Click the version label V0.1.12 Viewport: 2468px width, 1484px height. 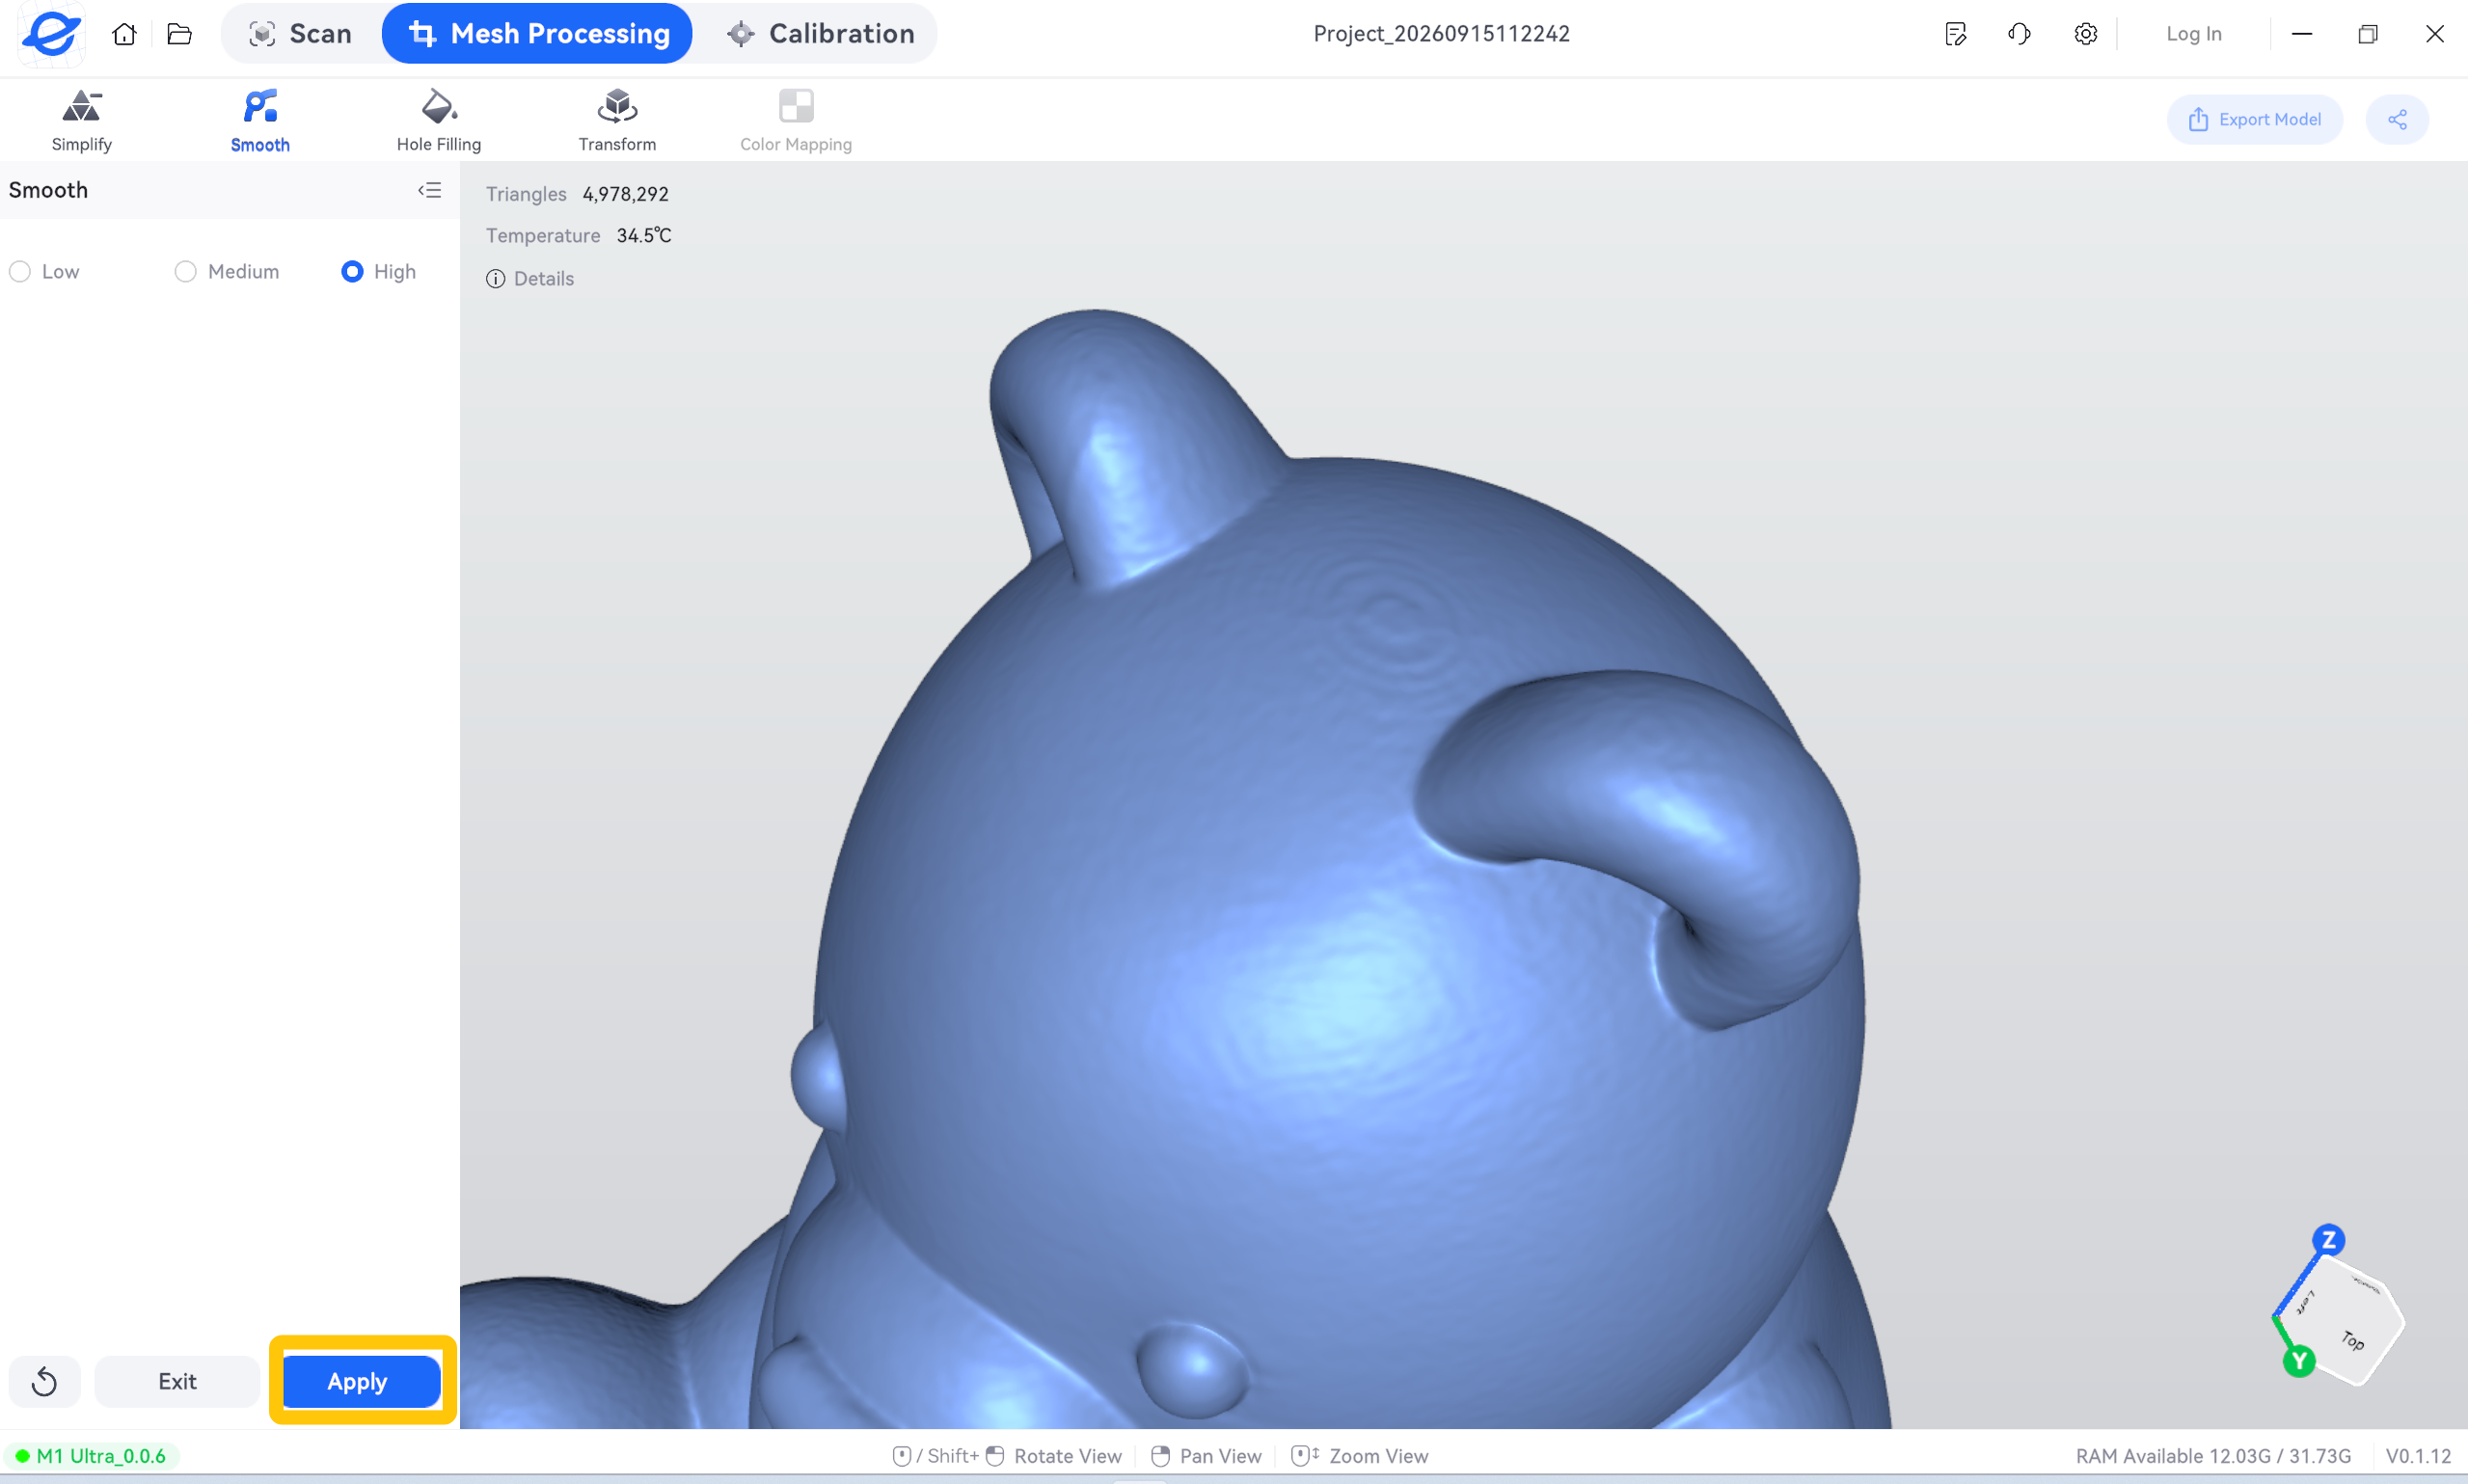tap(2418, 1456)
